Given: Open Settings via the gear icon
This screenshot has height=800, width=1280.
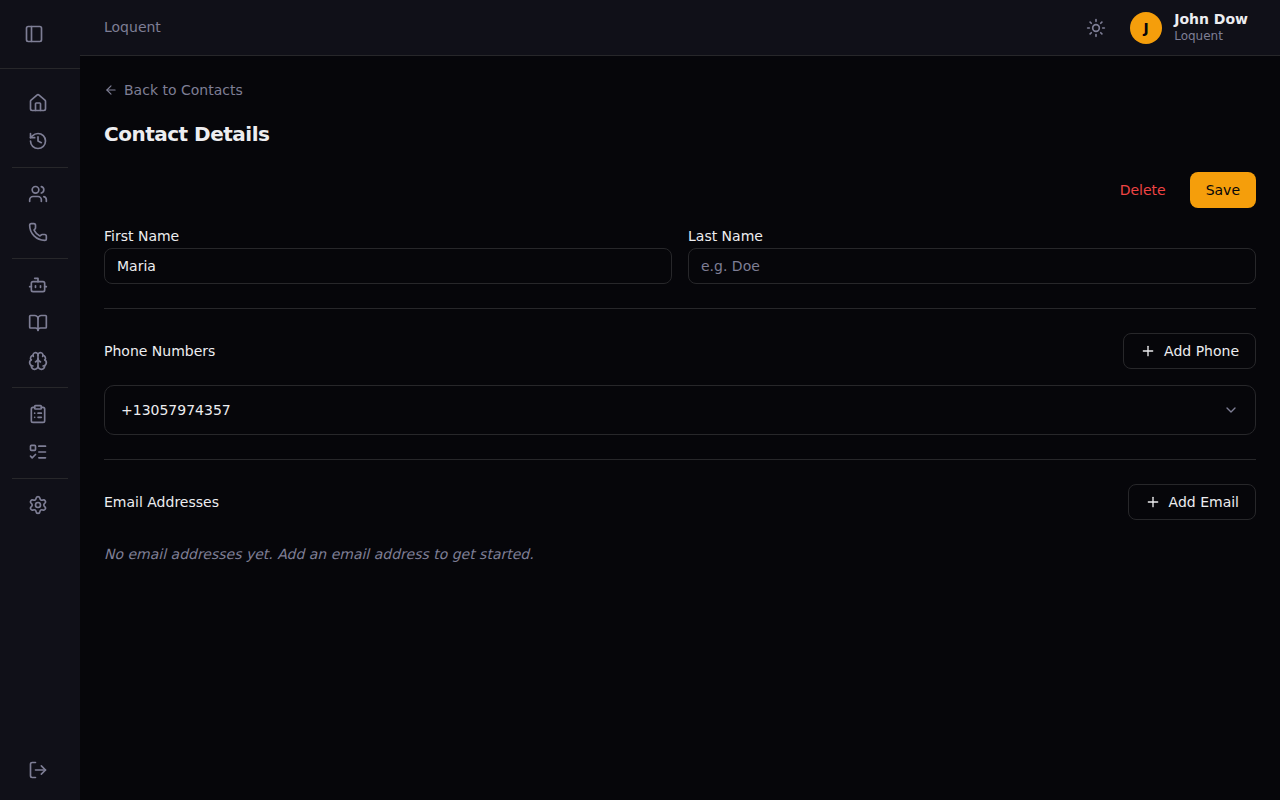Looking at the screenshot, I should [38, 504].
